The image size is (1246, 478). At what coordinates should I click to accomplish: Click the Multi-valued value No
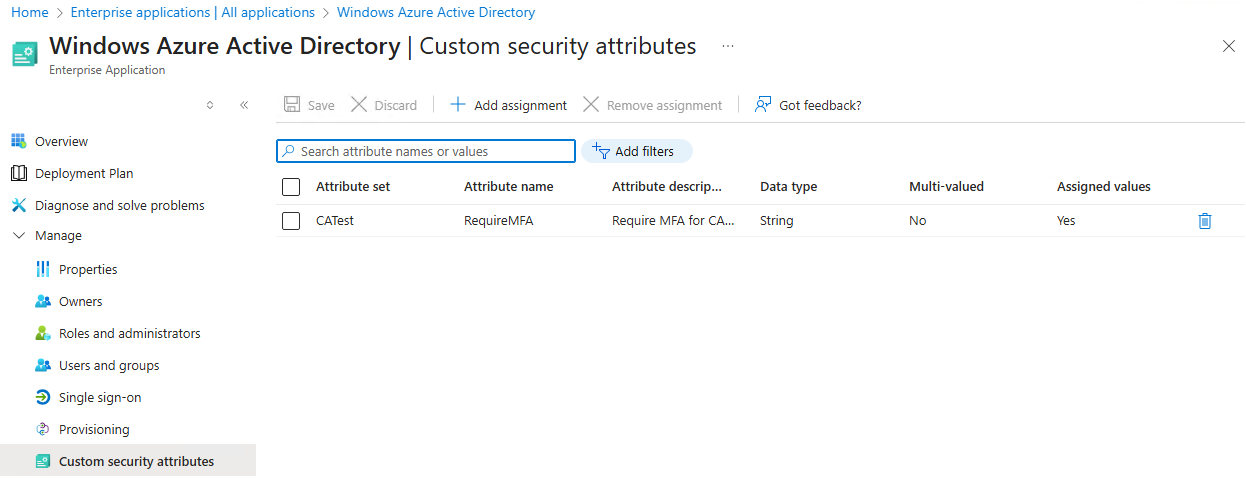pyautogui.click(x=918, y=221)
